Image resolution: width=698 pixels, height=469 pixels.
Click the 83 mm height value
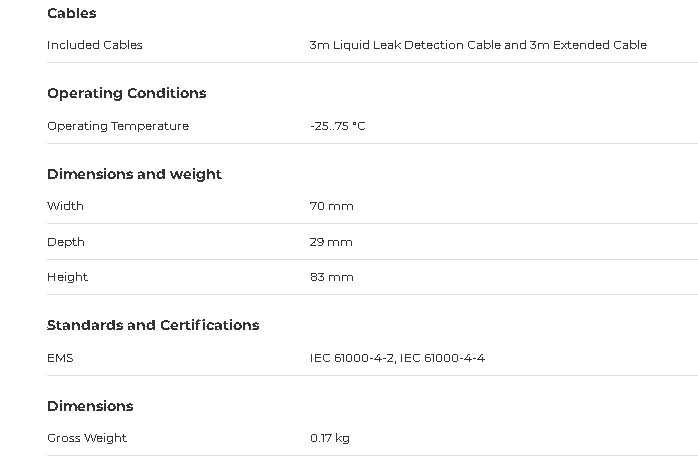[332, 277]
